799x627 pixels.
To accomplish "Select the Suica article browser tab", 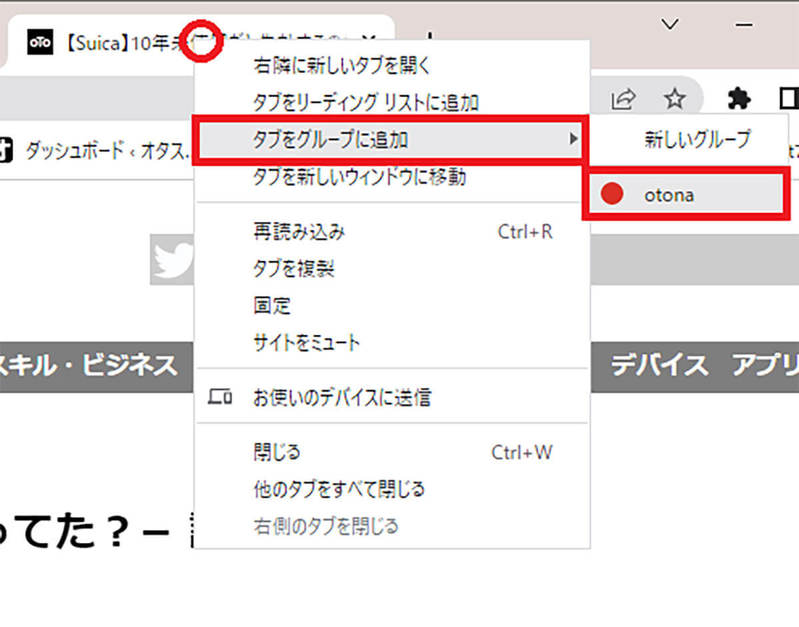I will tap(199, 42).
